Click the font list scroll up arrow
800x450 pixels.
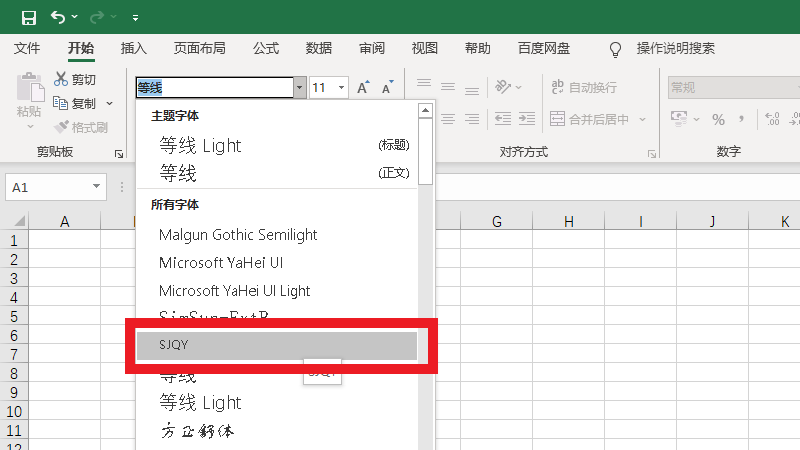point(425,111)
